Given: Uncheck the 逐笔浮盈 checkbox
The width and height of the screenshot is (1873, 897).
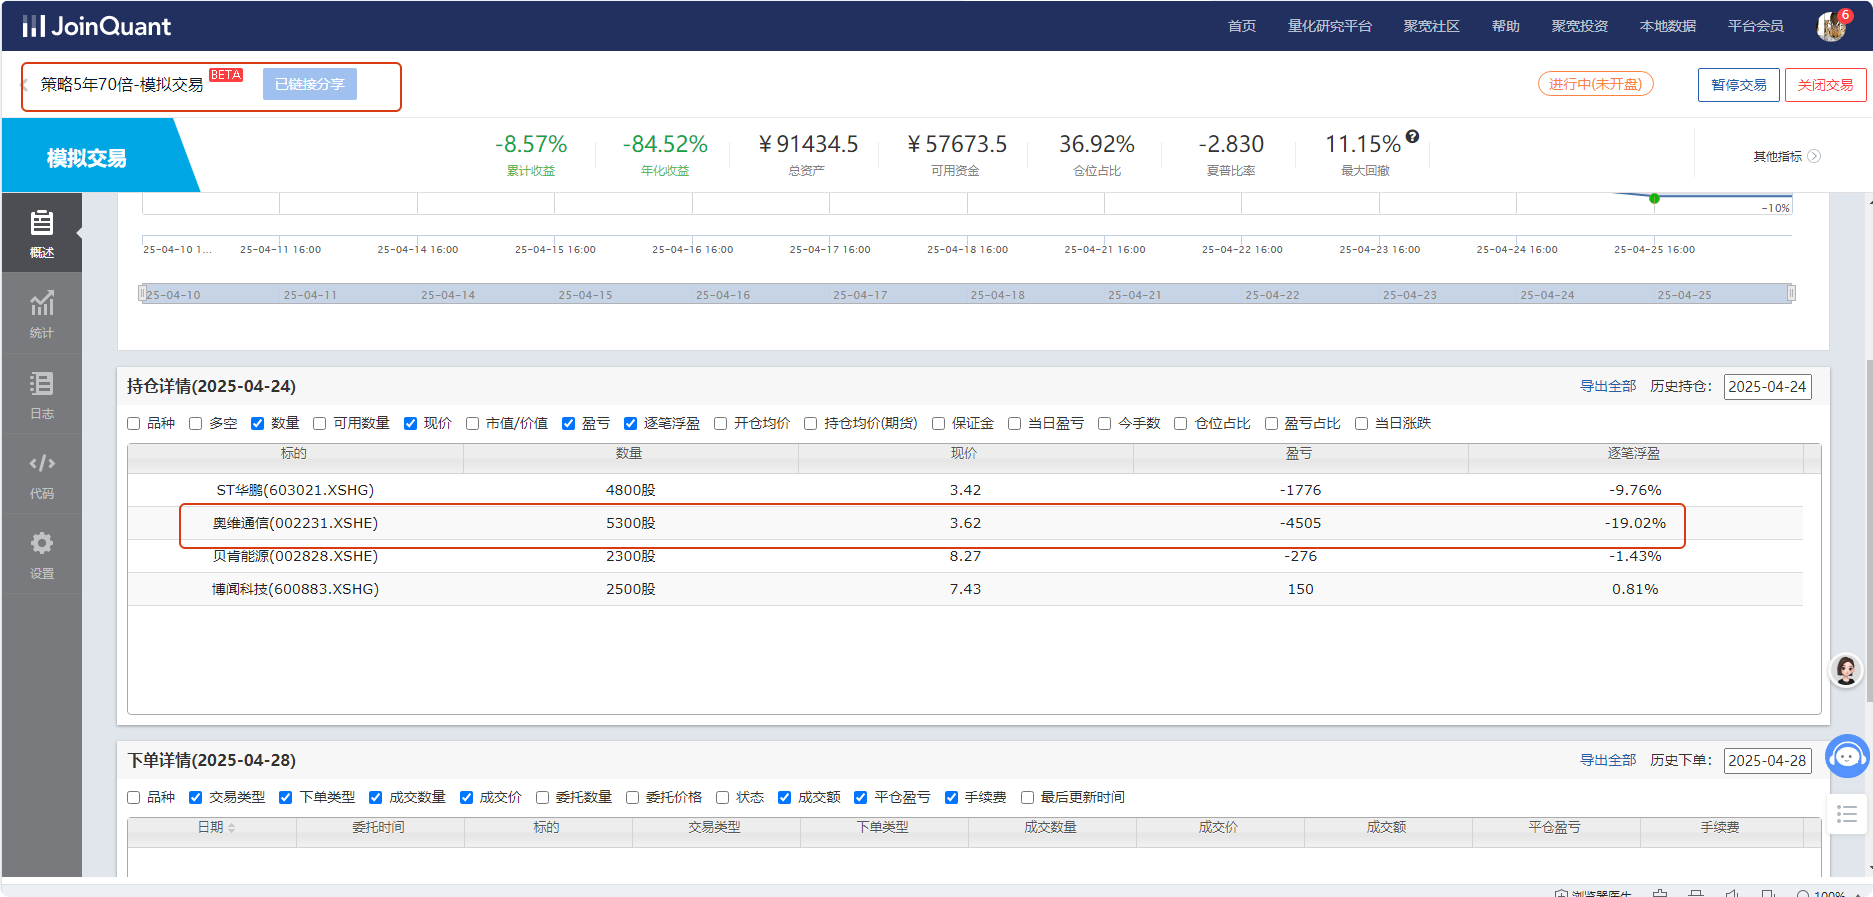Looking at the screenshot, I should click(630, 424).
